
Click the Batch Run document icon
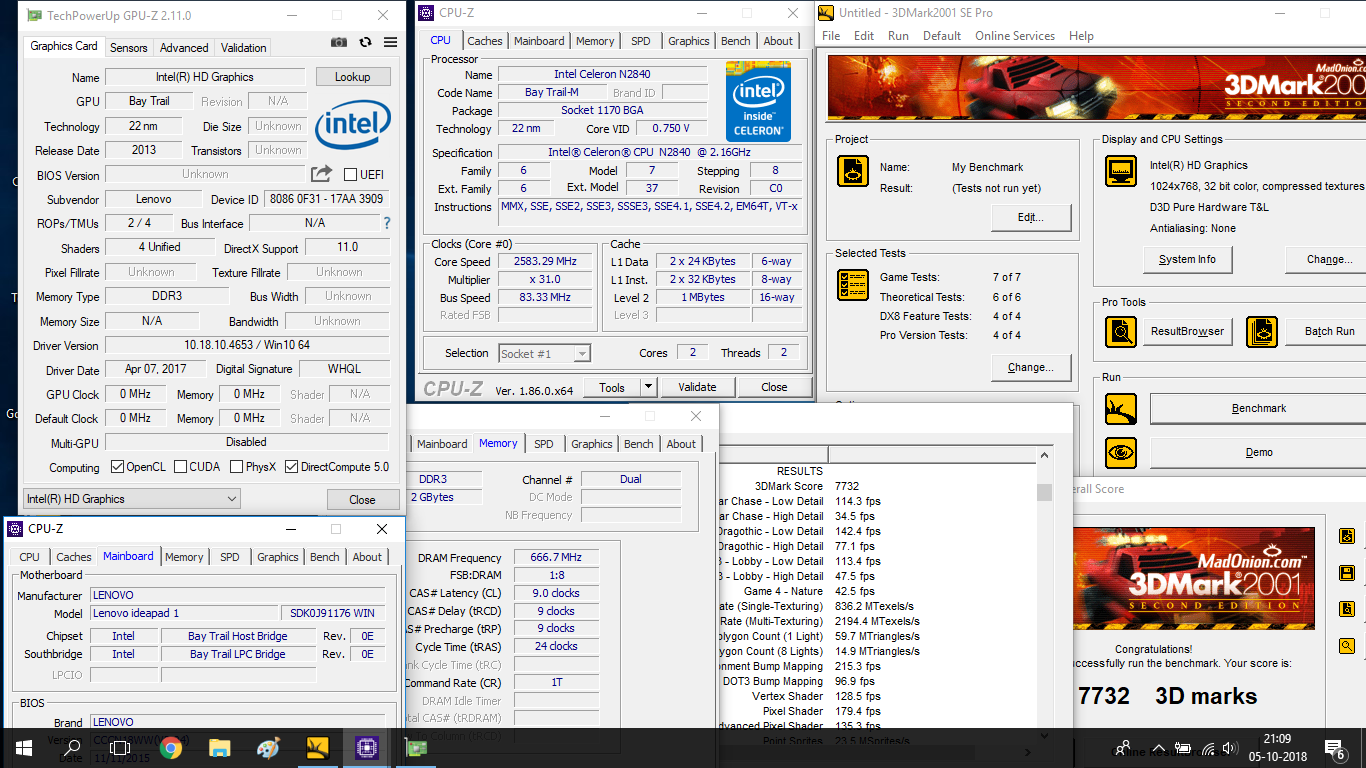coord(1262,331)
